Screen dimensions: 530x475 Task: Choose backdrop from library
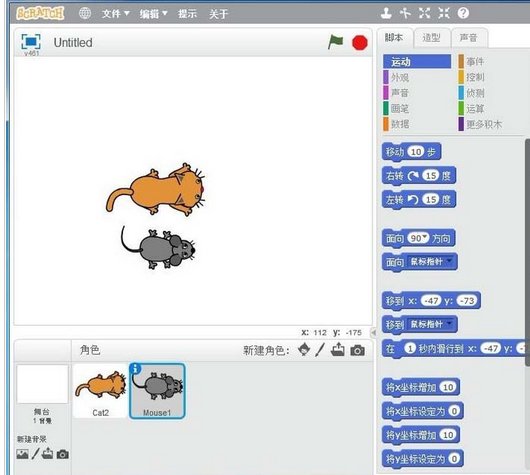click(x=22, y=454)
